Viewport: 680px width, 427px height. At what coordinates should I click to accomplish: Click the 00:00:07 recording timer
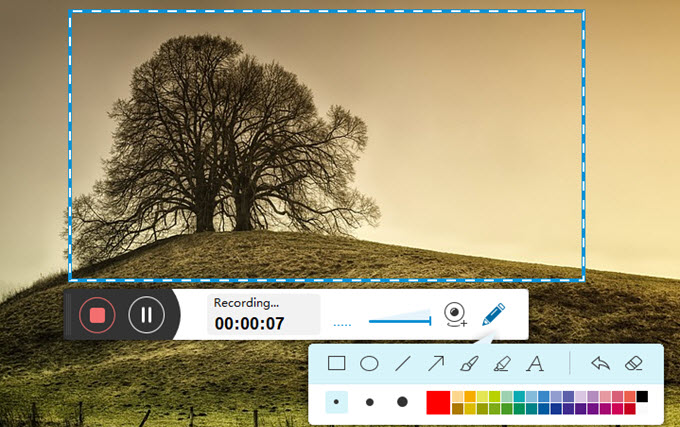click(x=249, y=323)
